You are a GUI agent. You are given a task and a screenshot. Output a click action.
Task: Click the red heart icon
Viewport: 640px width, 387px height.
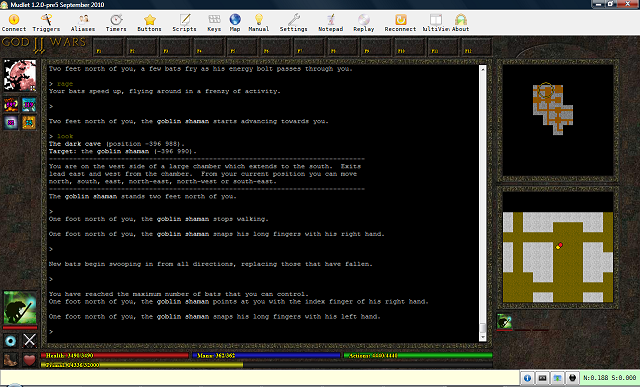(29, 360)
